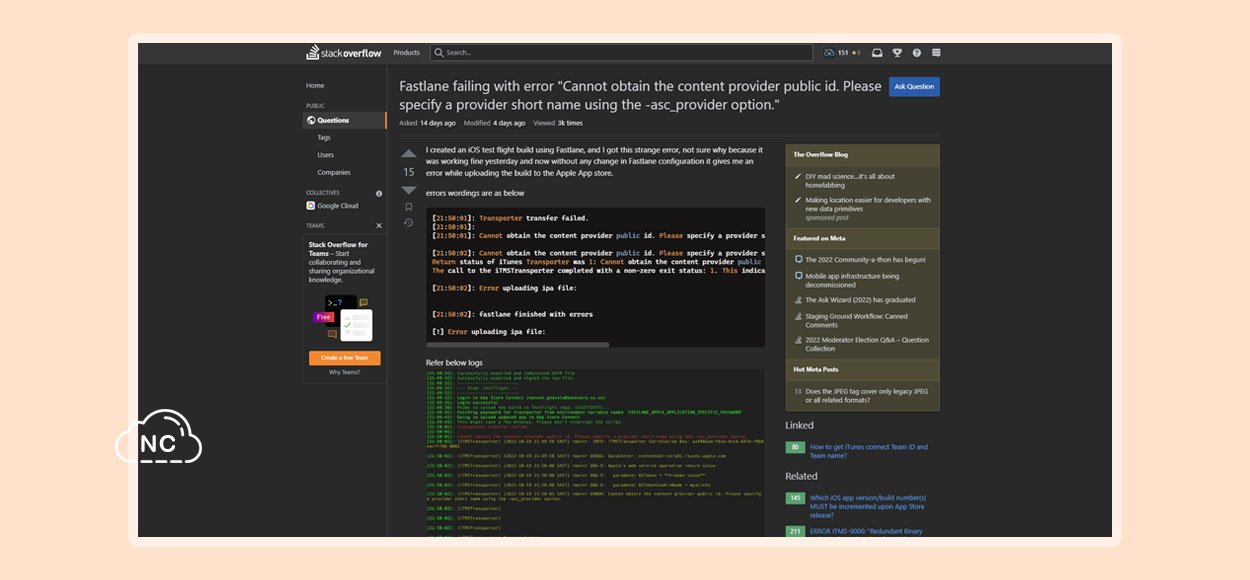Open 2022 Moderator Election Q&A post
This screenshot has width=1250, height=580.
click(x=867, y=344)
